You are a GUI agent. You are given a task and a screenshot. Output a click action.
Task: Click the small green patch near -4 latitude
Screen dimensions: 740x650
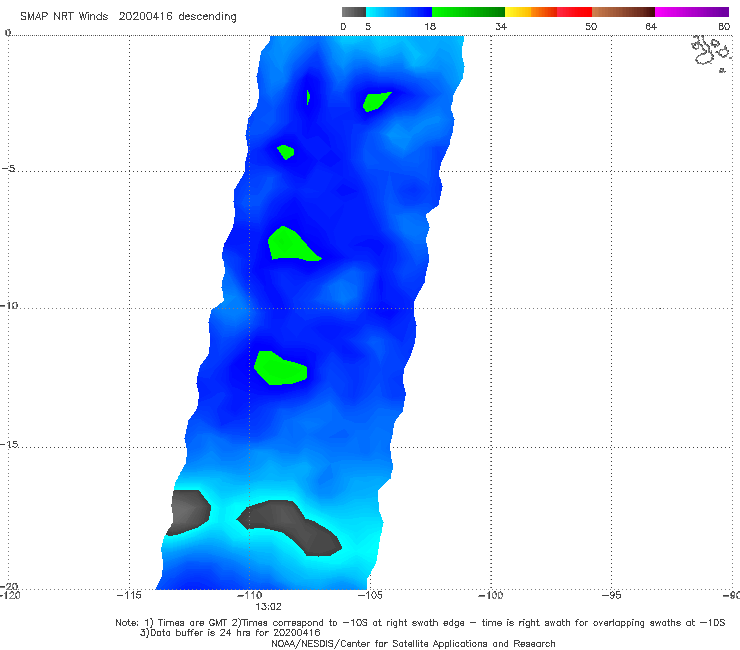coord(286,152)
